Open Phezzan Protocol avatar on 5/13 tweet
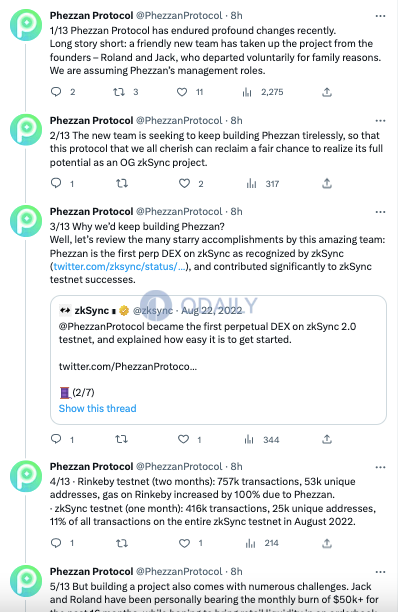 pyautogui.click(x=26, y=581)
